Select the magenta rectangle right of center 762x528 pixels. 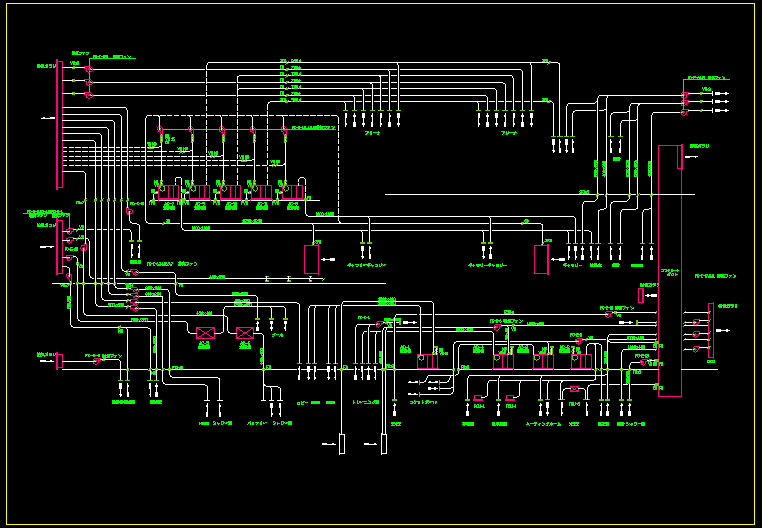541,259
